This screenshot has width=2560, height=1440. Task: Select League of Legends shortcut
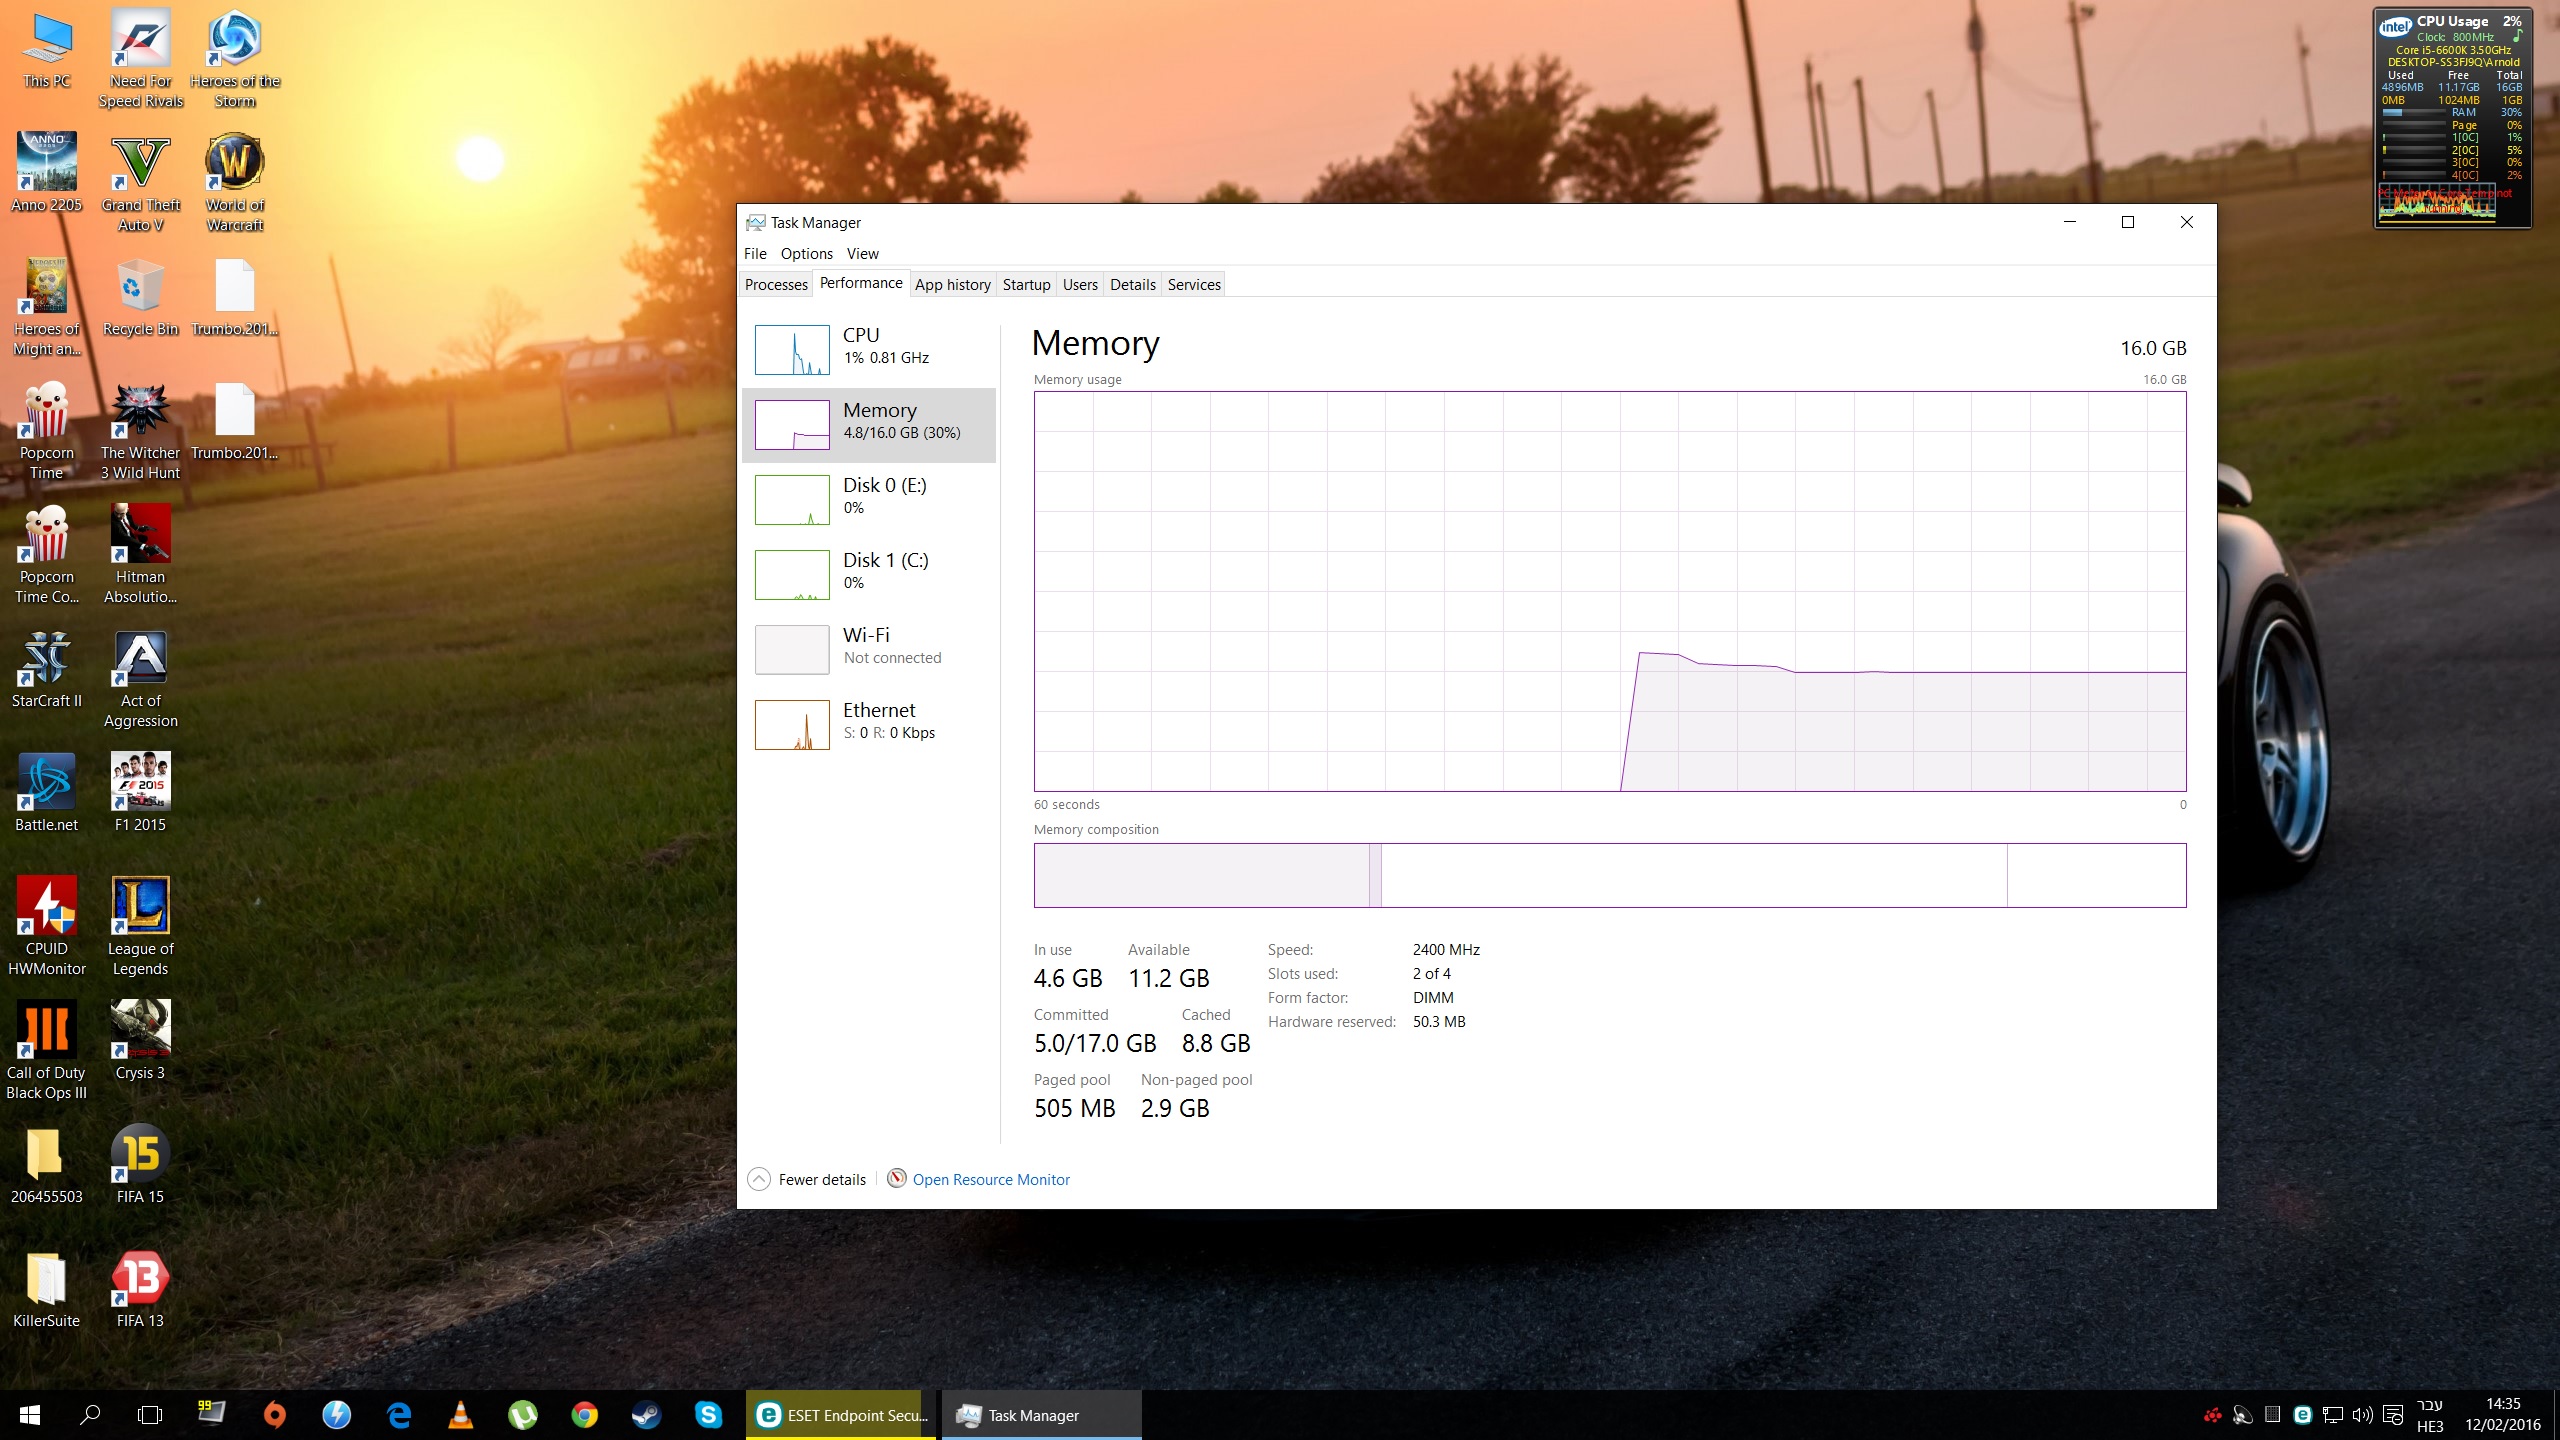(x=140, y=929)
